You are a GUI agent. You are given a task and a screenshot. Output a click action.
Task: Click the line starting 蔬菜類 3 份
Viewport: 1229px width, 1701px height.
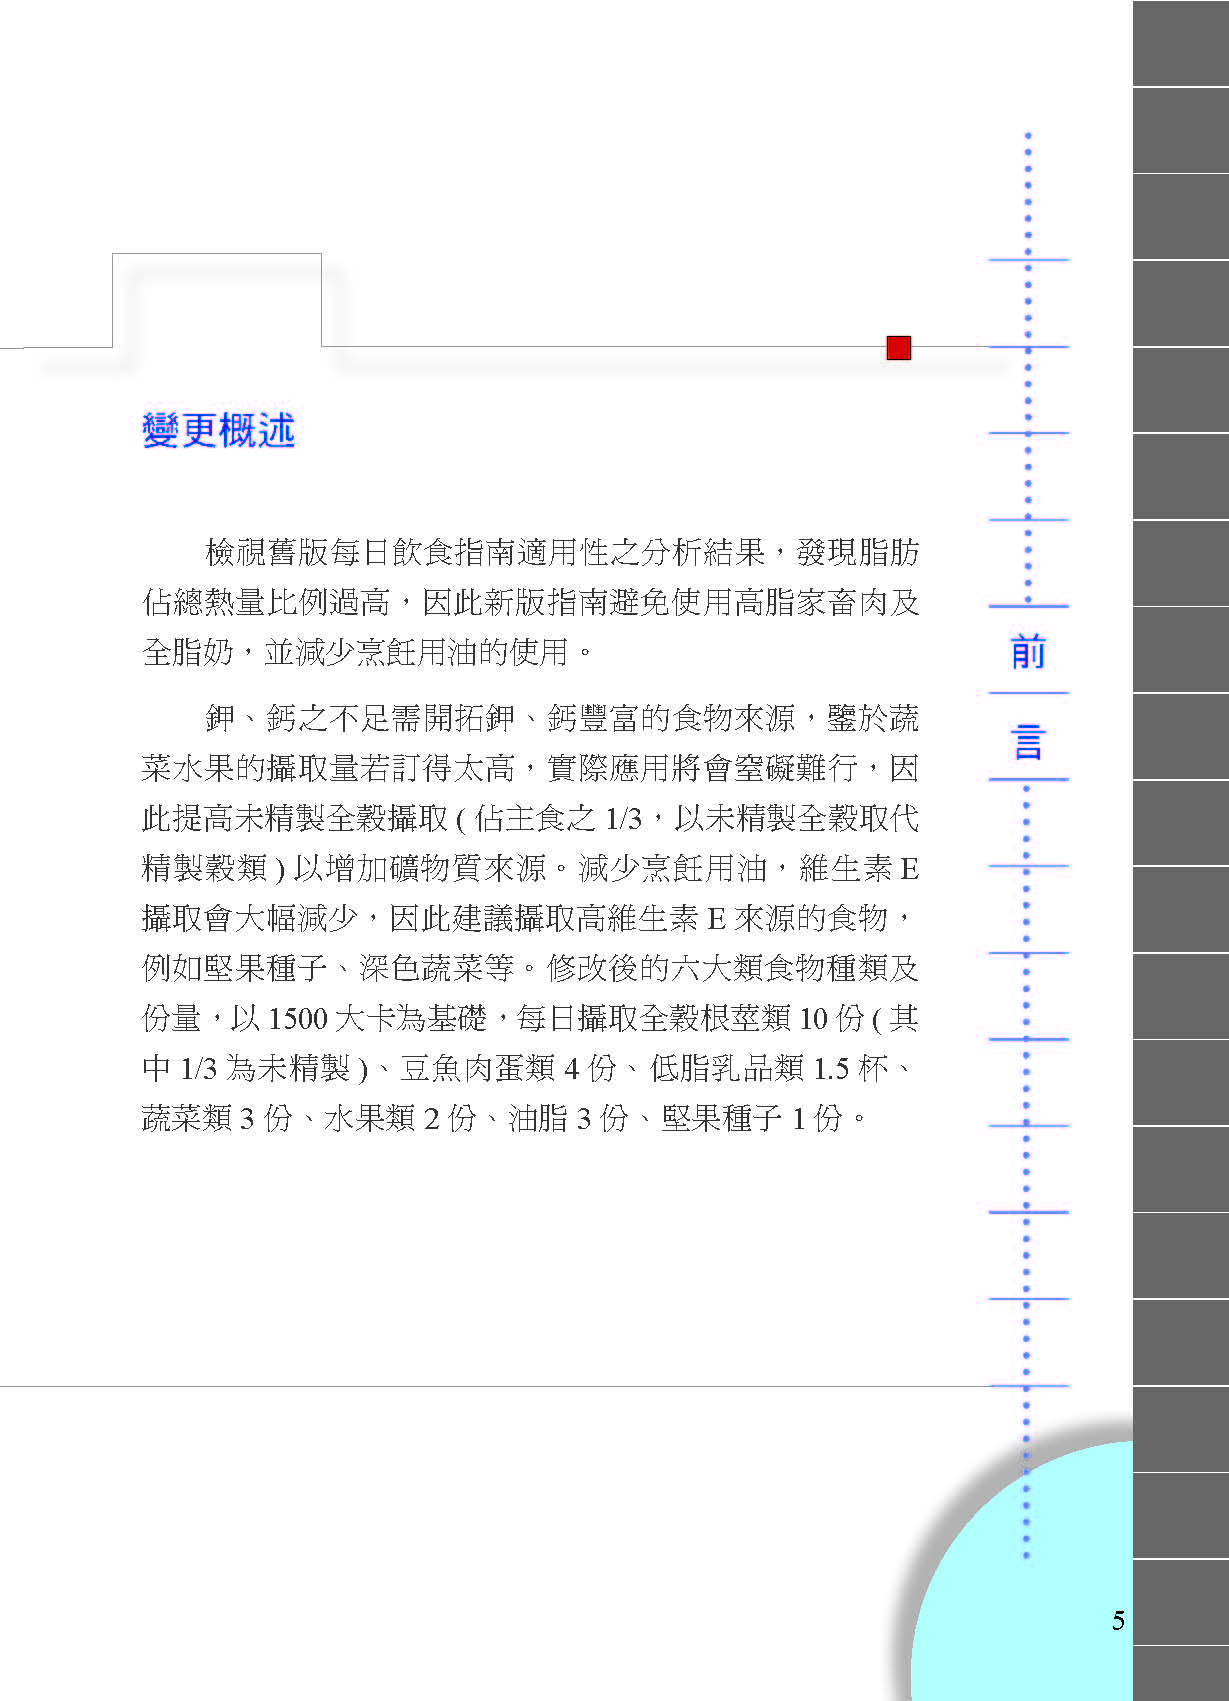[505, 1118]
